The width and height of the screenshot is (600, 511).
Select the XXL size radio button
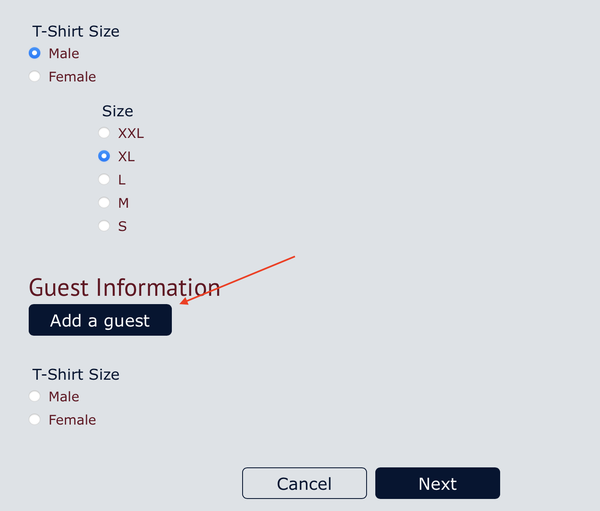point(104,133)
